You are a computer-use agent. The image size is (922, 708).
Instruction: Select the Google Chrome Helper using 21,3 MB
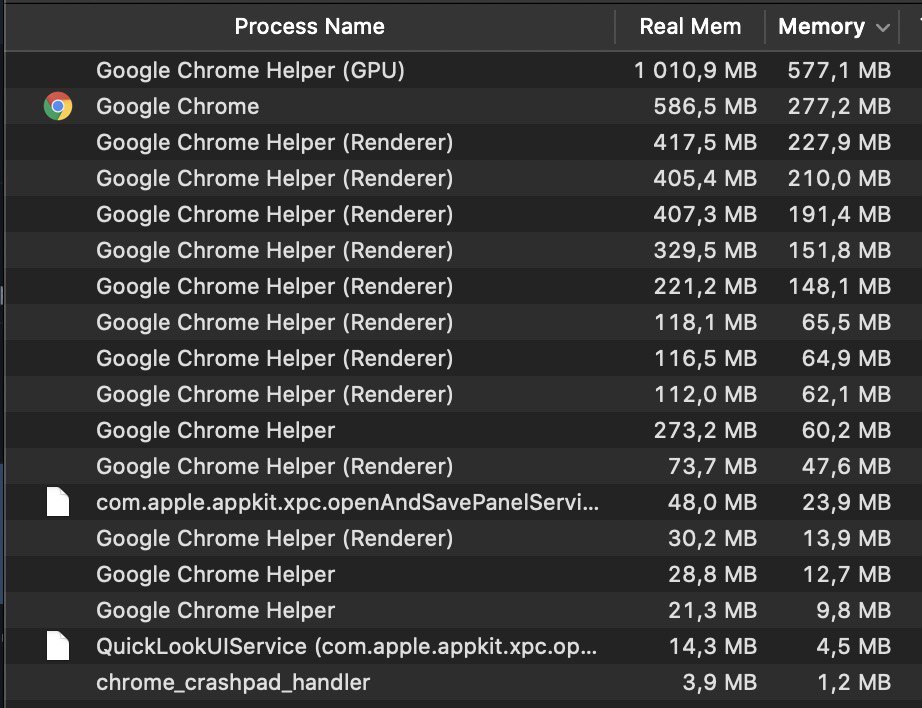[x=463, y=610]
